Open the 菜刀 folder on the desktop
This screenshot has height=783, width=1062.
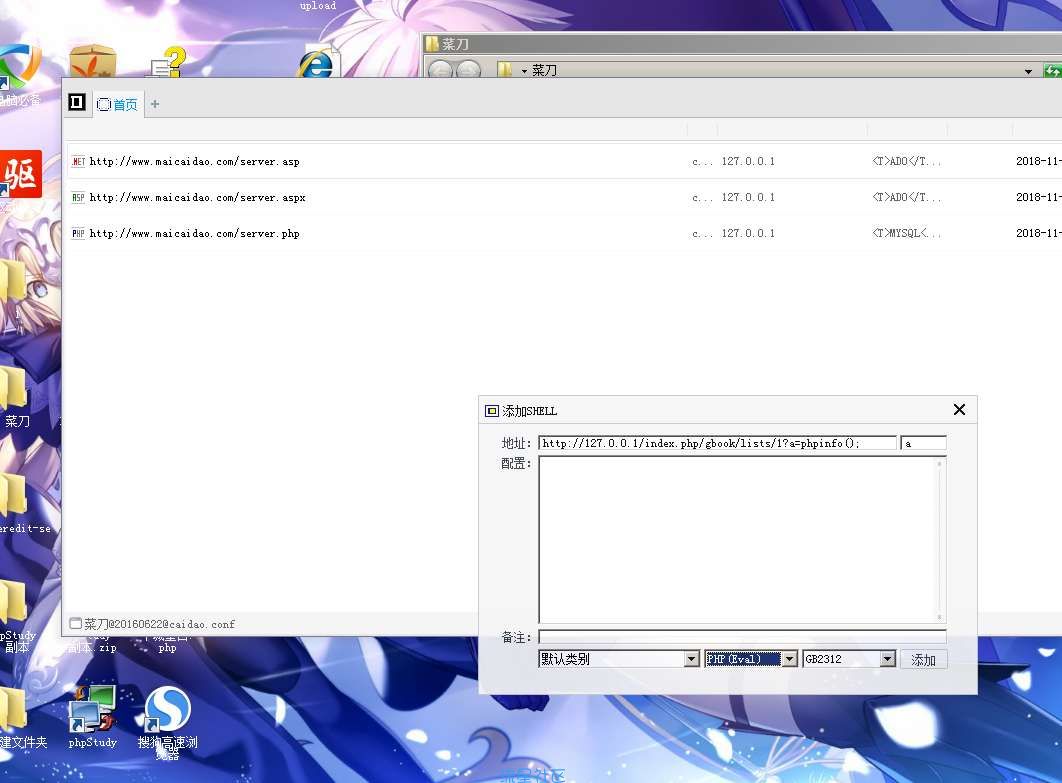pyautogui.click(x=15, y=398)
